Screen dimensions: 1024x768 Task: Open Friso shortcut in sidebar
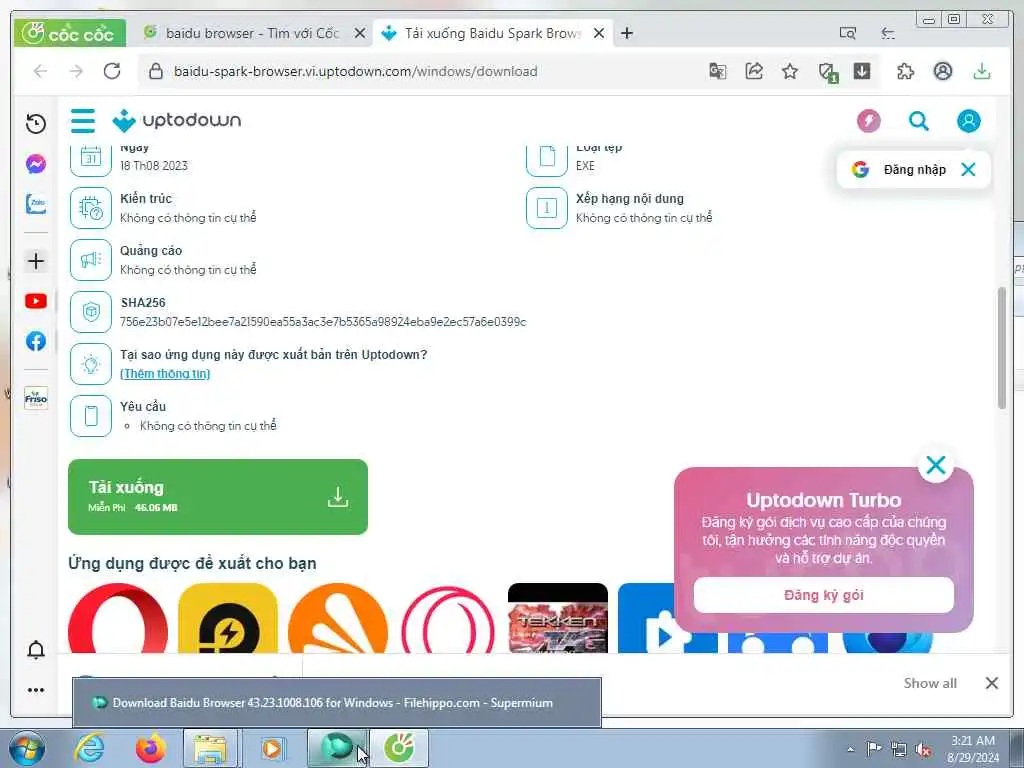tap(36, 398)
